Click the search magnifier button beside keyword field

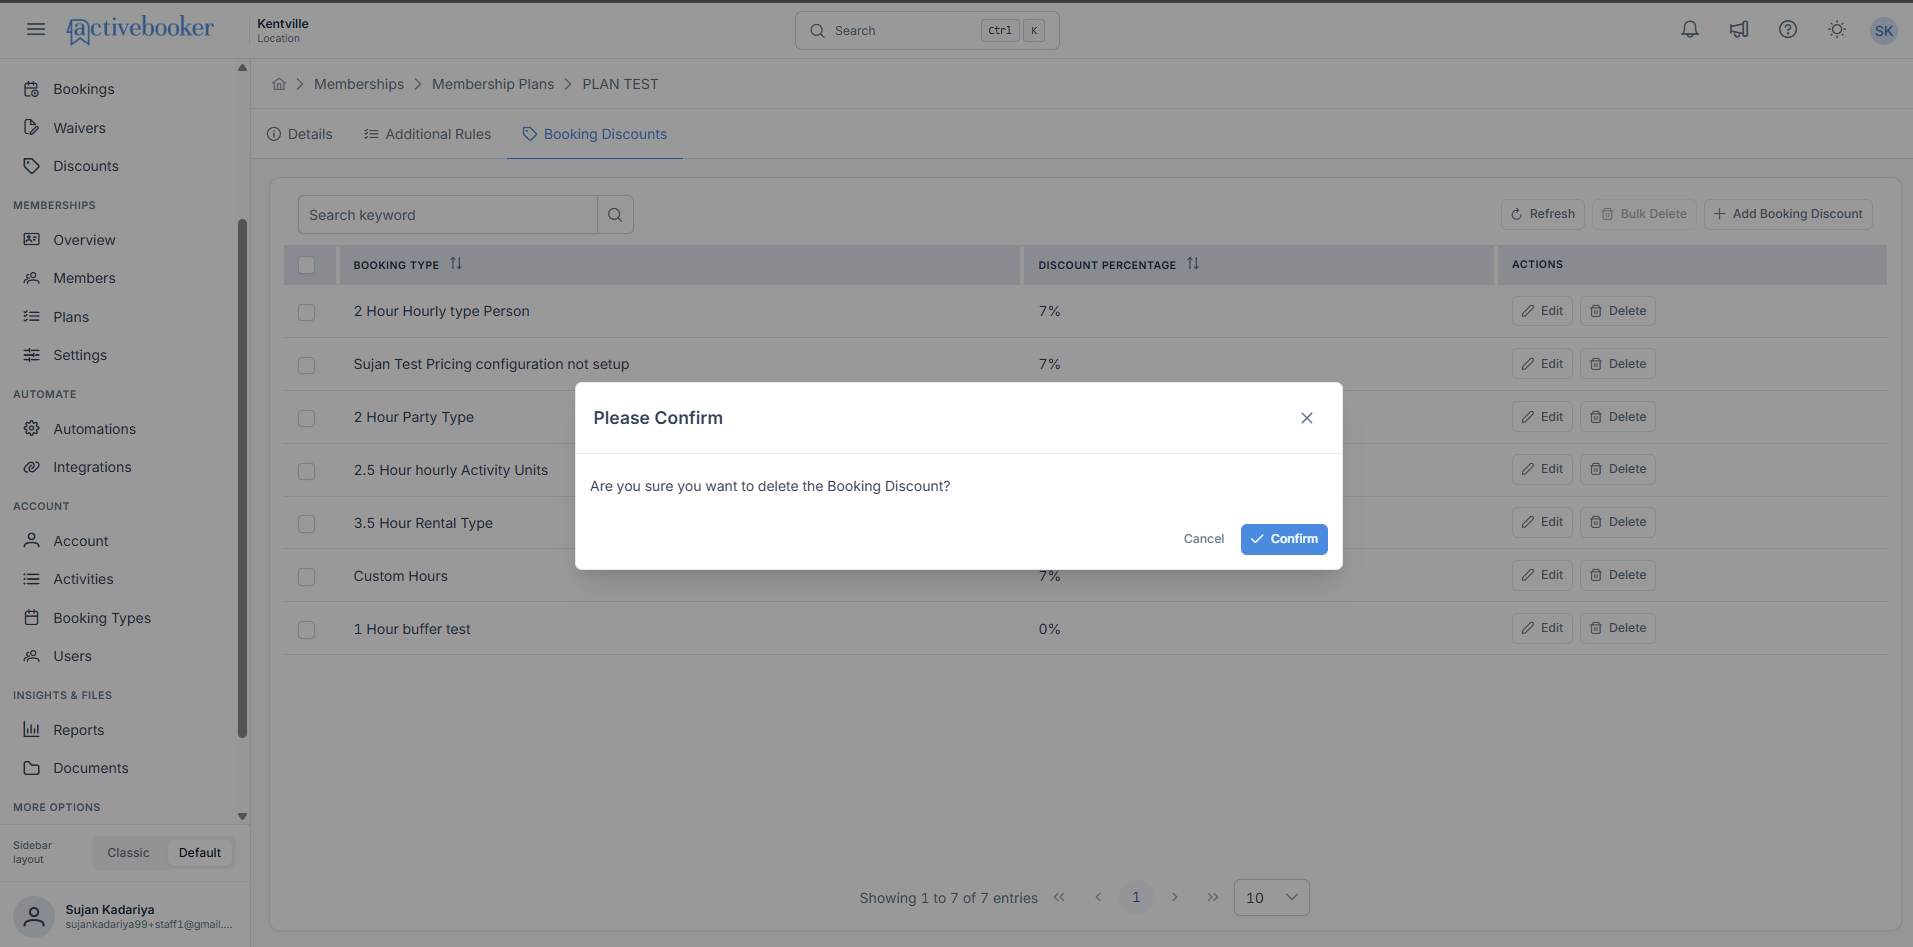point(615,215)
